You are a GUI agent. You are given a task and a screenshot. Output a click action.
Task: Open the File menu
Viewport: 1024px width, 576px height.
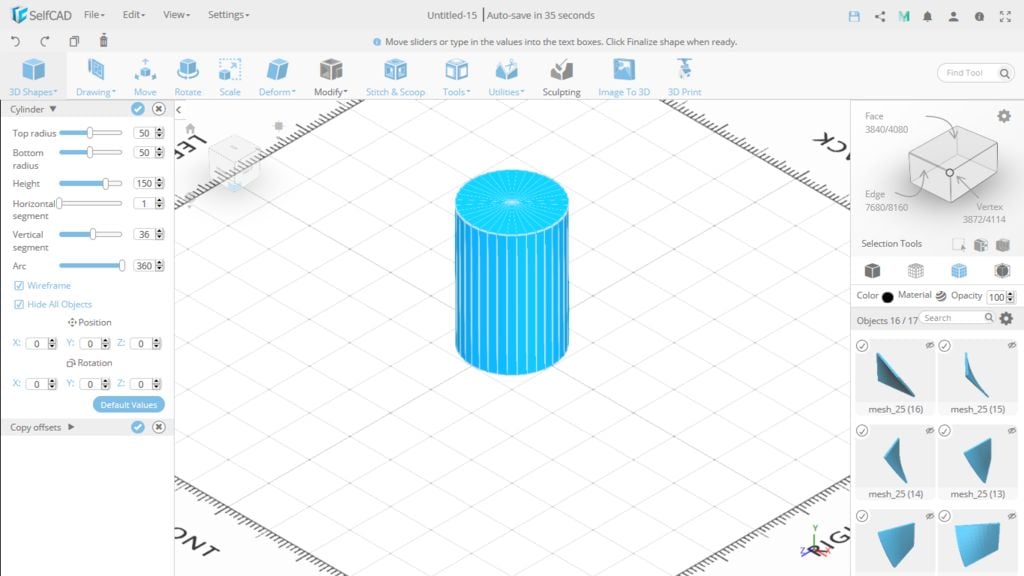[94, 15]
